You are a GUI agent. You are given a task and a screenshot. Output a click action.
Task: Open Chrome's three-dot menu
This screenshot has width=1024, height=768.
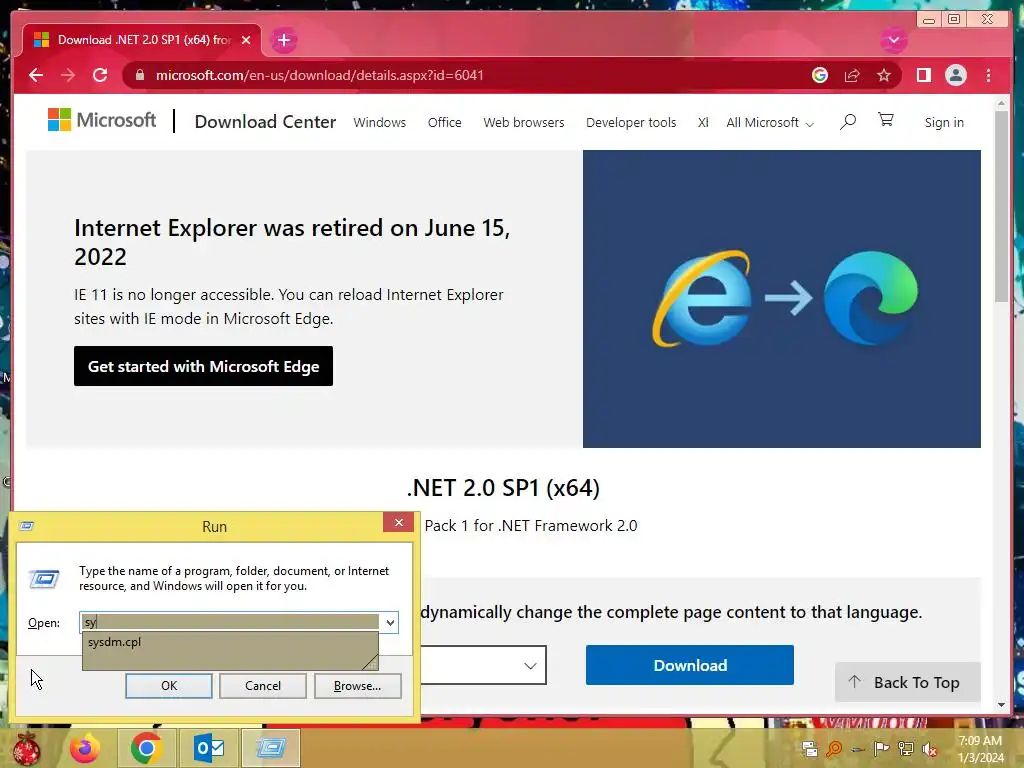[988, 75]
